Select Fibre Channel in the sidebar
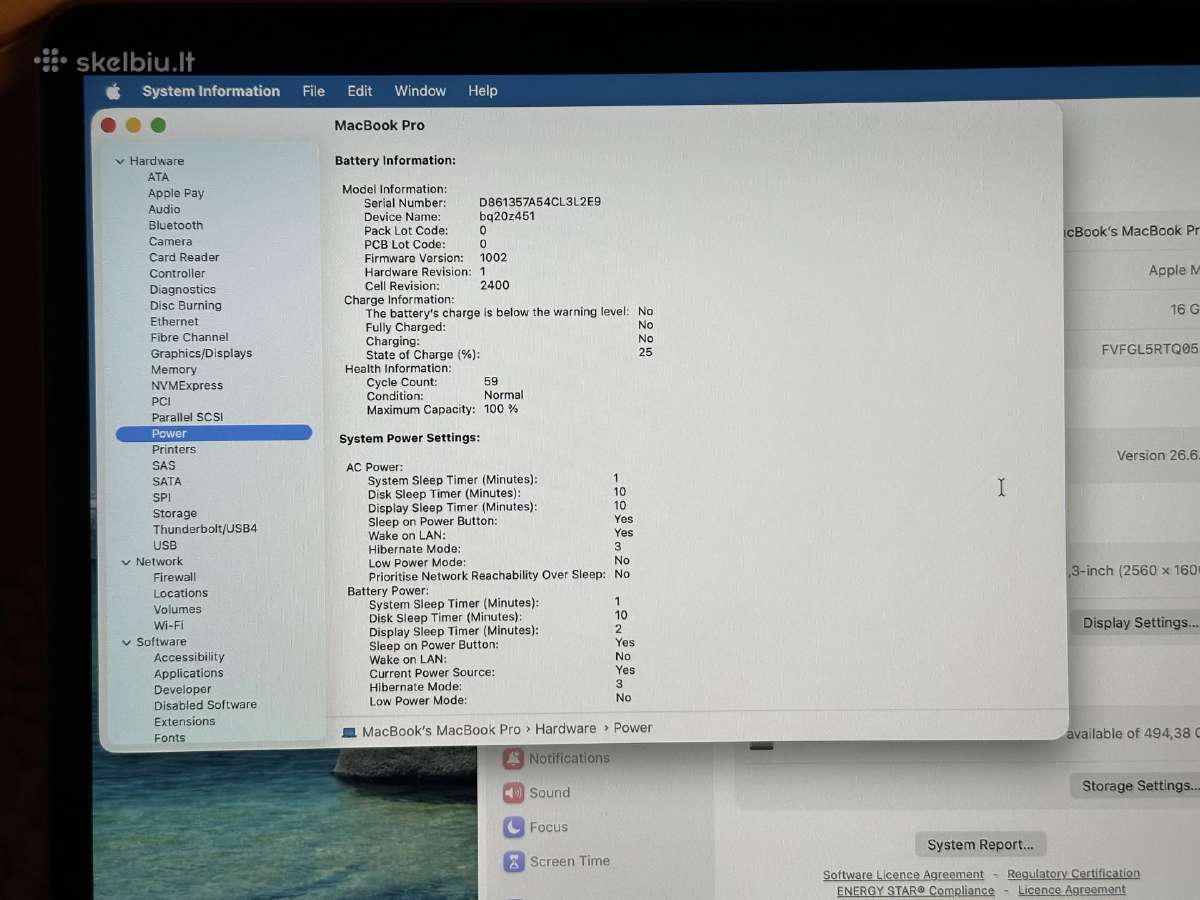 pyautogui.click(x=189, y=337)
